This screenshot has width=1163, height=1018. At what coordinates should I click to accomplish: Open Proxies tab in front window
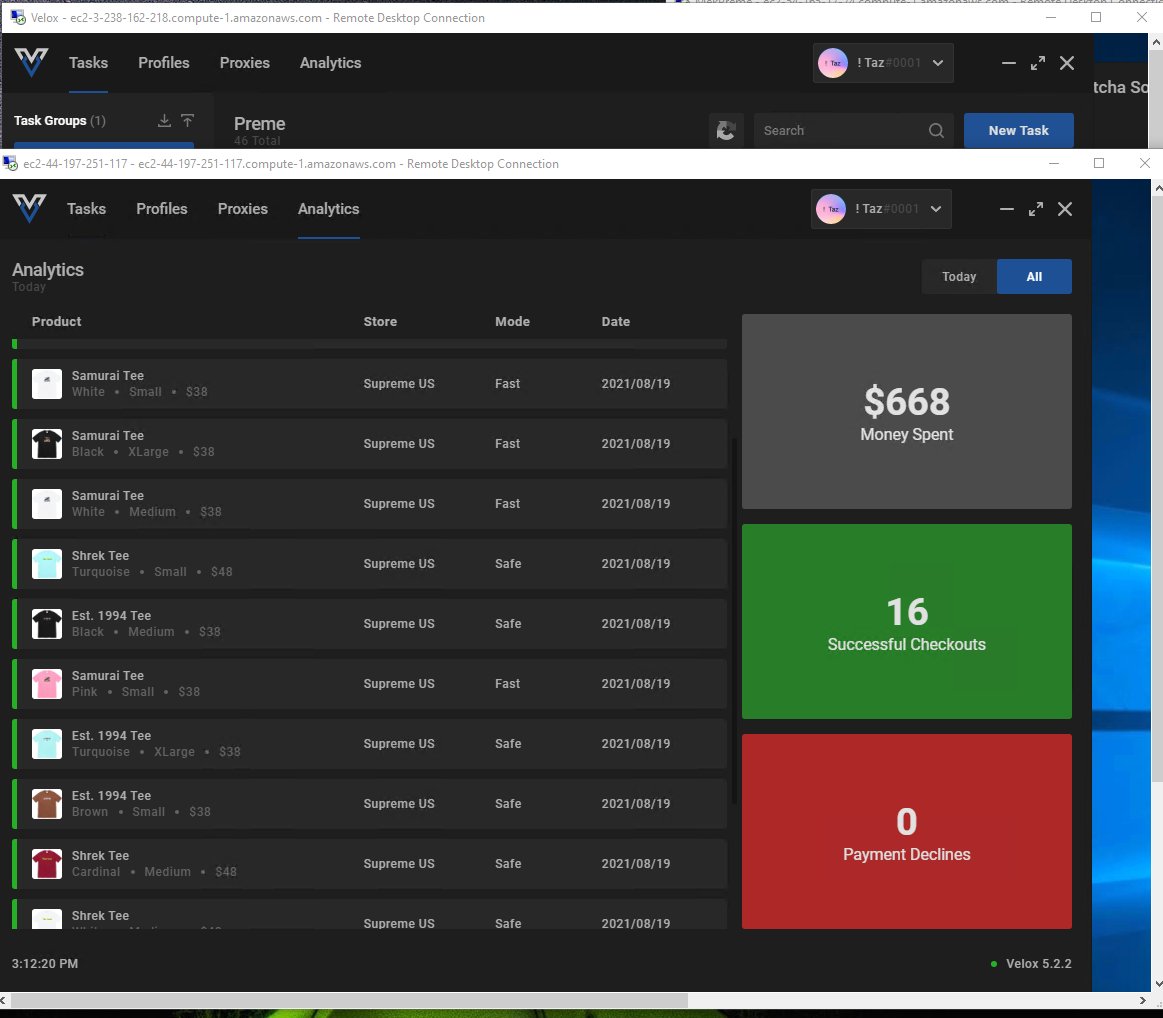pos(243,209)
